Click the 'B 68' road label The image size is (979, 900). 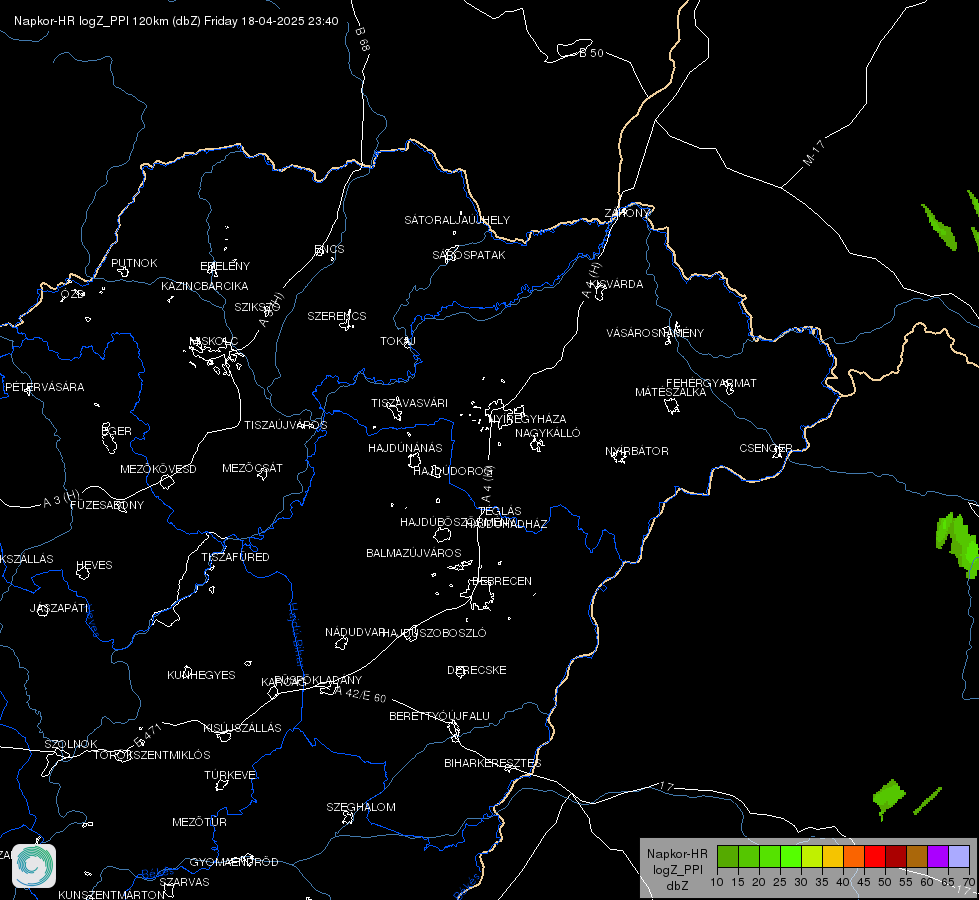(363, 39)
